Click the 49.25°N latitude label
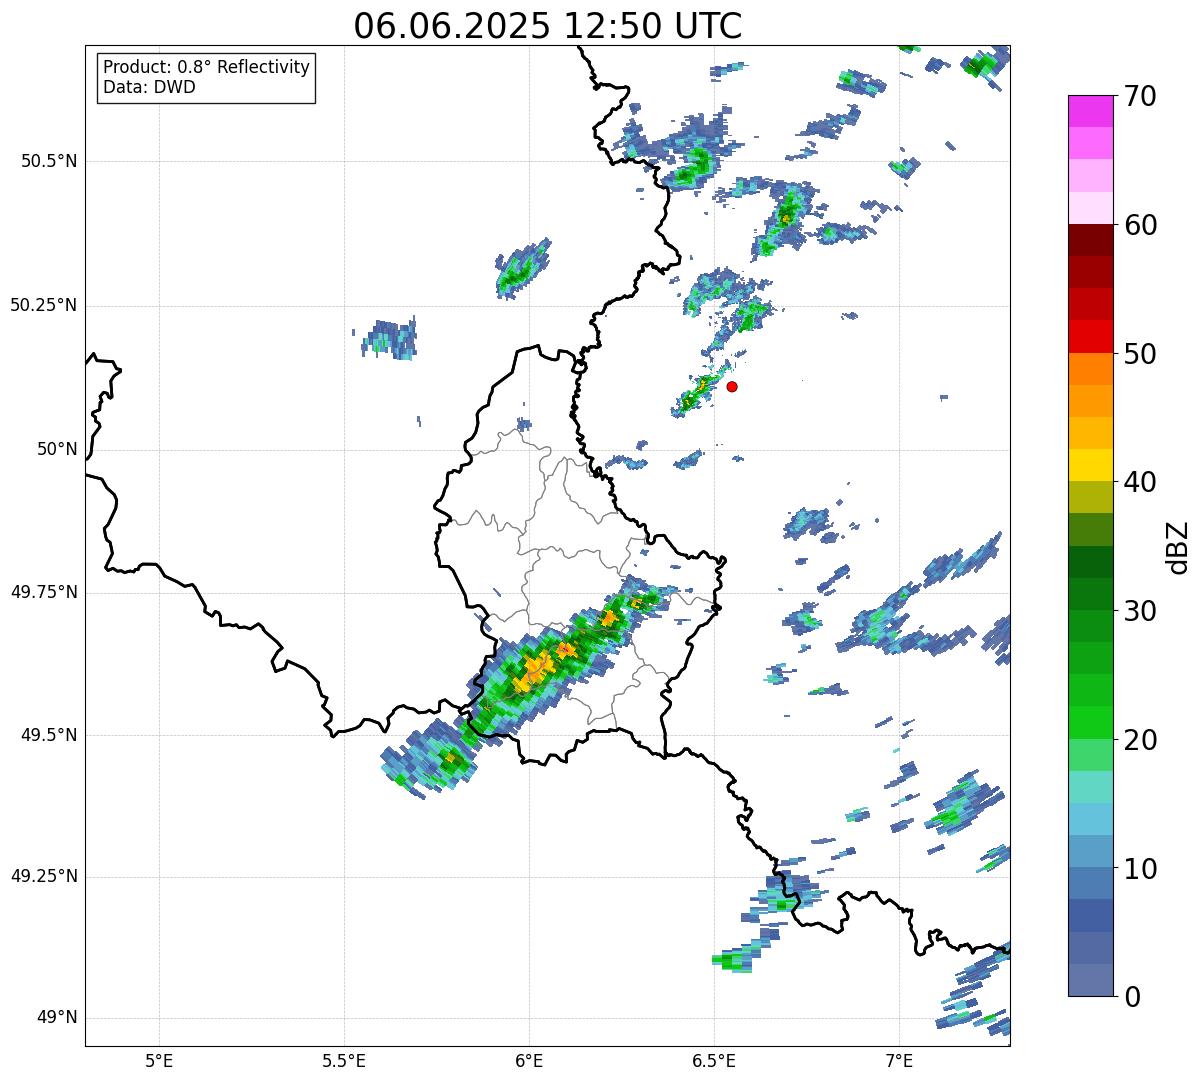1202x1081 pixels. pos(43,877)
